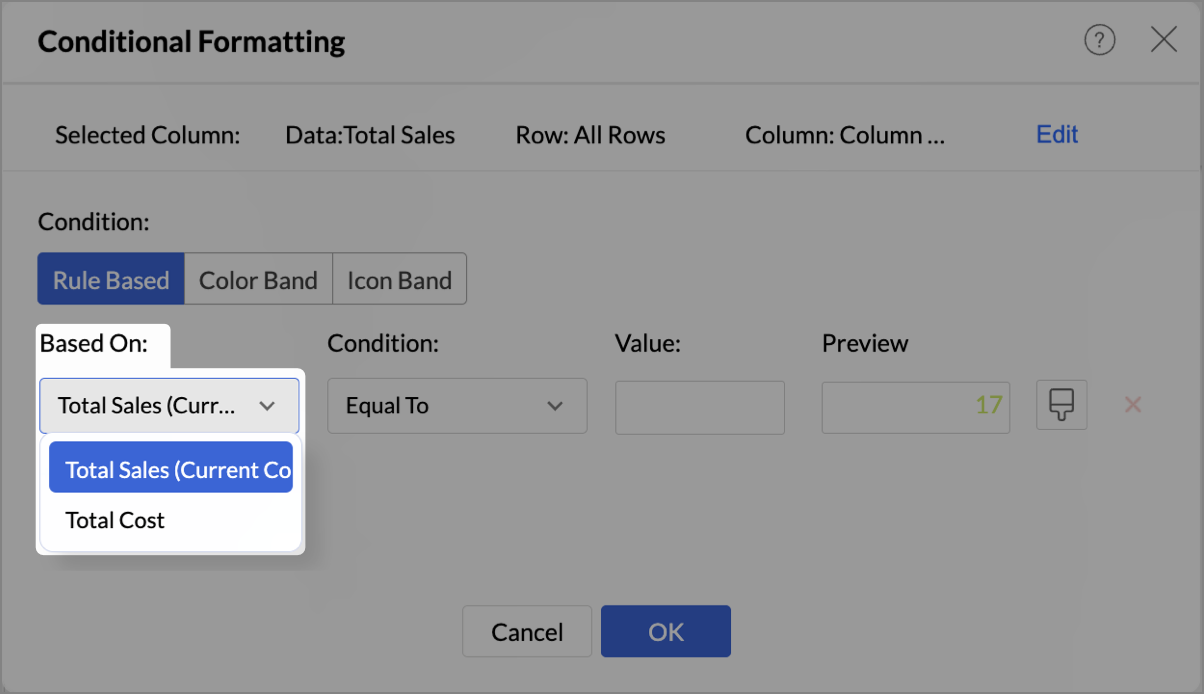Screen dimensions: 1204x694
Task: Switch to the Icon Band tab
Action: coord(399,280)
